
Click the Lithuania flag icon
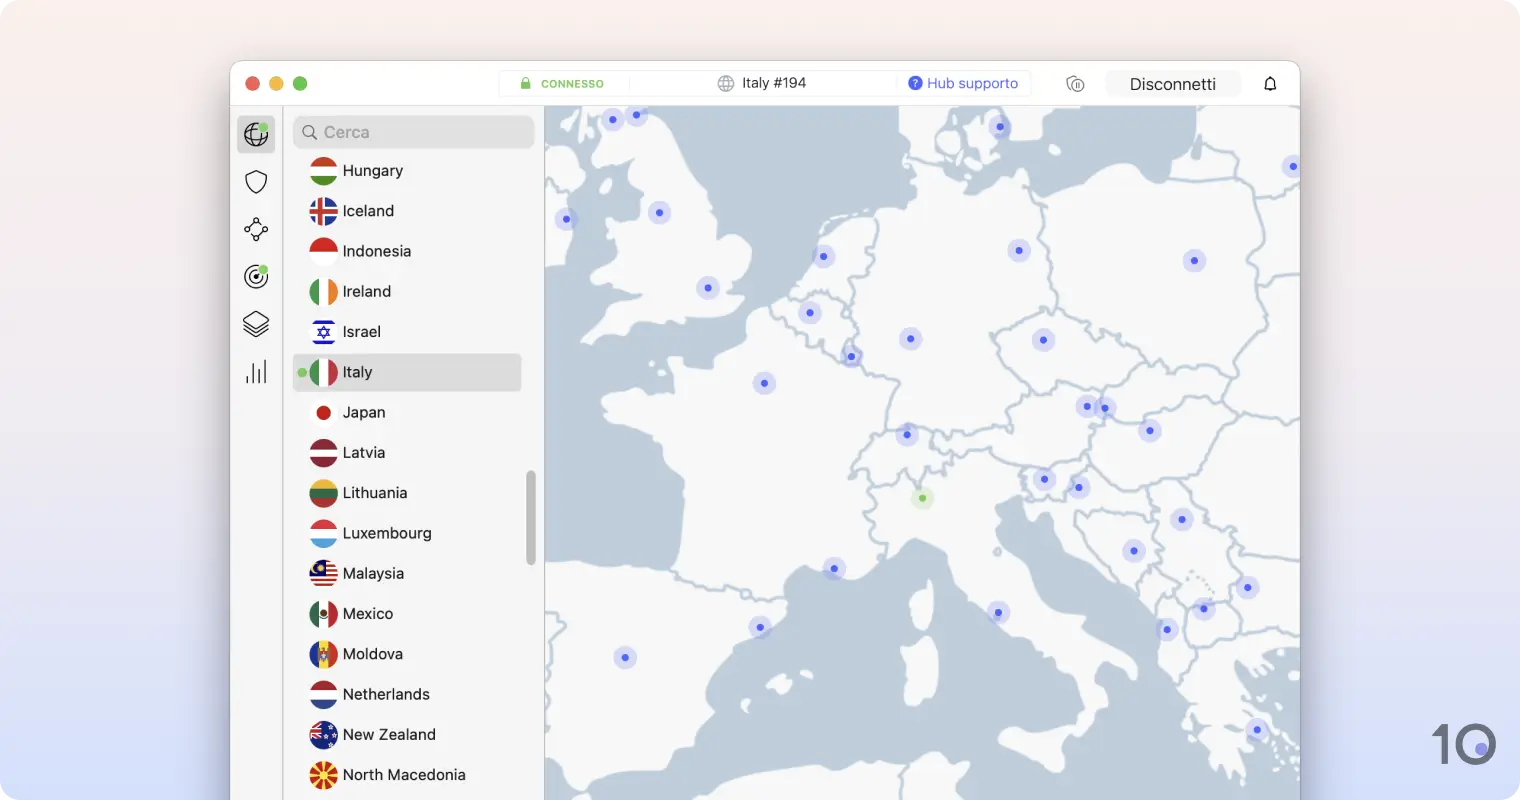323,493
